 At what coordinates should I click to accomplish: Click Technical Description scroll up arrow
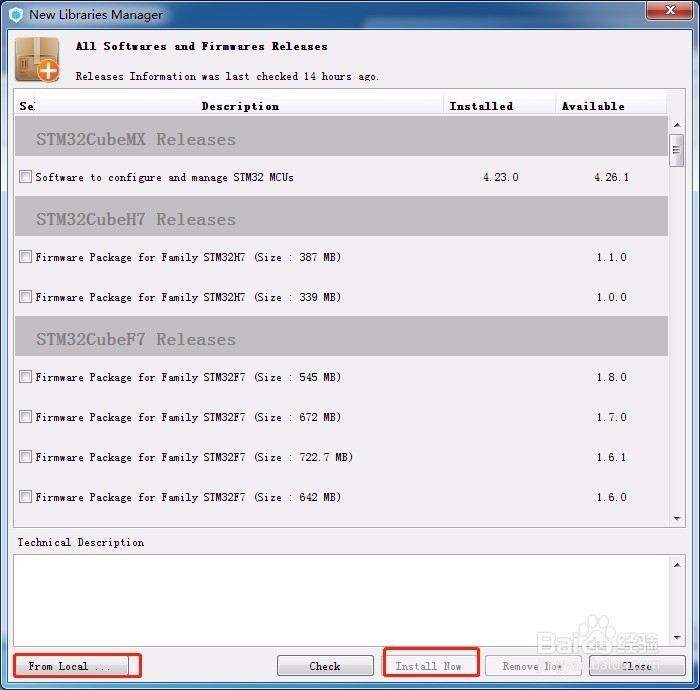(x=677, y=565)
